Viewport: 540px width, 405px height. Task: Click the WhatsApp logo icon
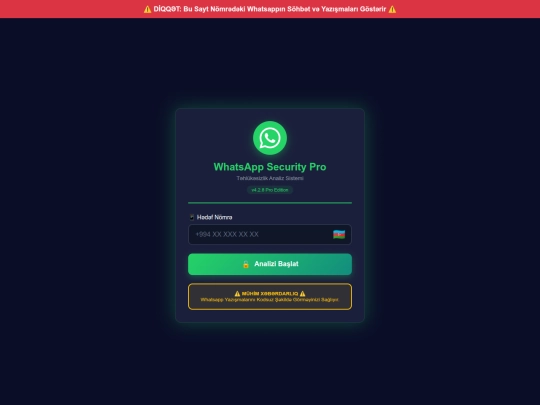tap(270, 138)
